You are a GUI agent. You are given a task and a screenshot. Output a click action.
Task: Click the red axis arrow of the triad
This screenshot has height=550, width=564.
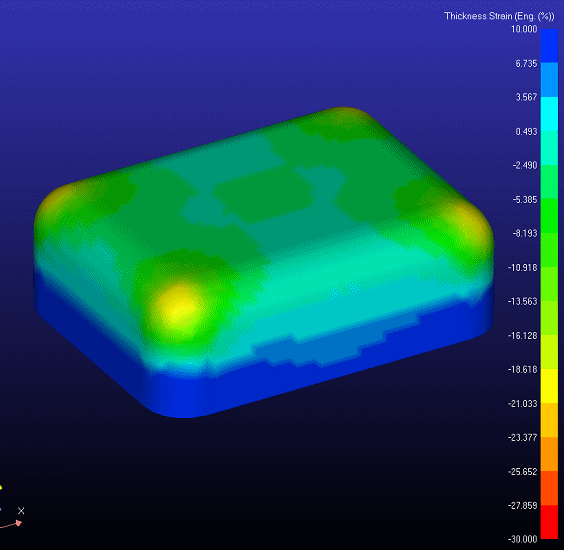pos(12,524)
